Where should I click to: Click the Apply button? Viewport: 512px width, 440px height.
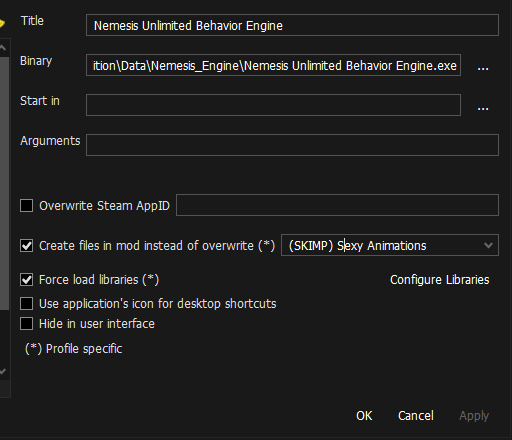474,416
